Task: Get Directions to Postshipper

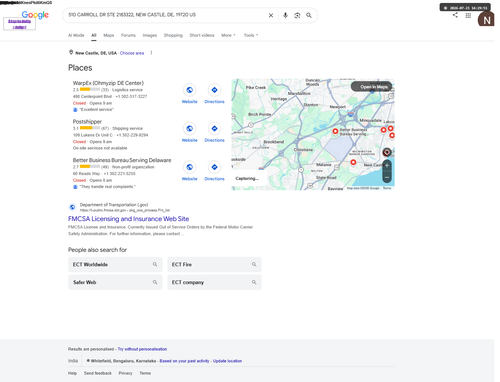Action: pos(214,129)
